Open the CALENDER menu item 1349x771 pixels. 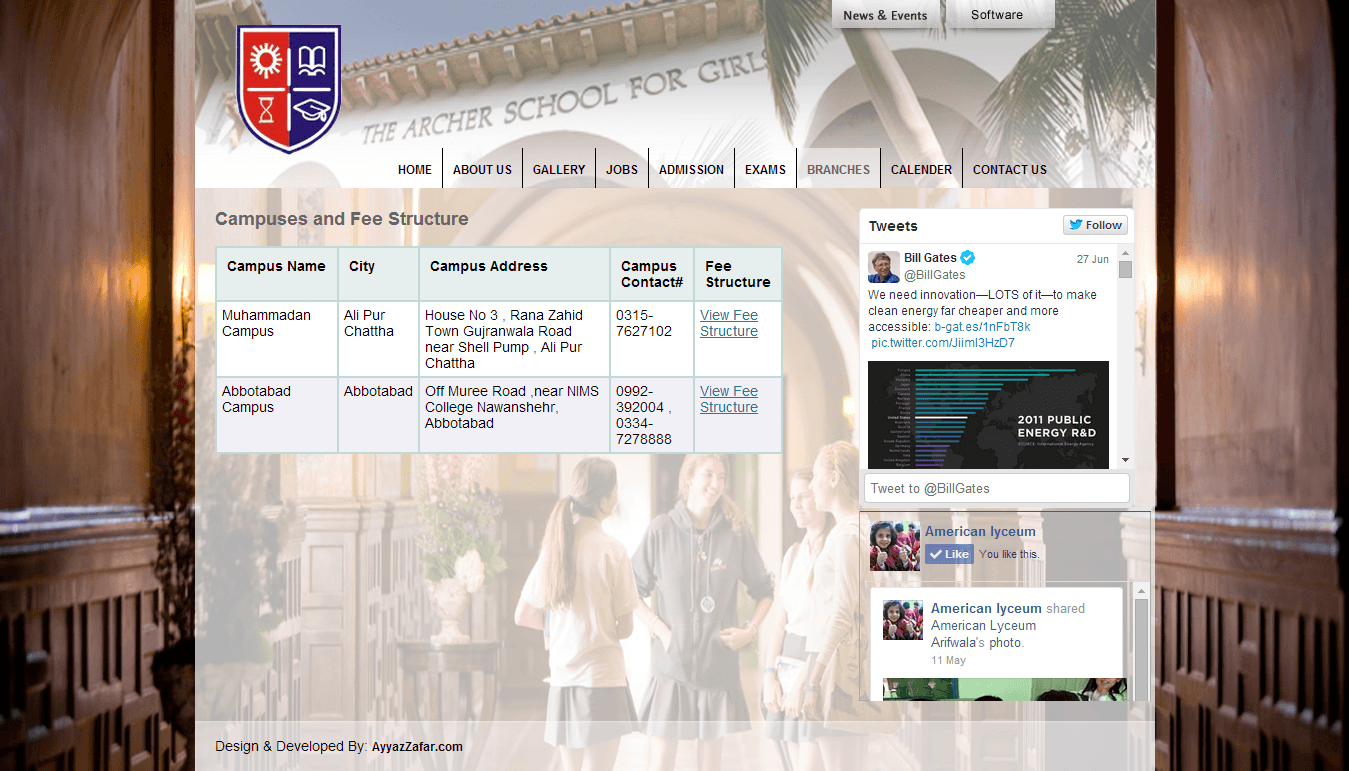(921, 169)
